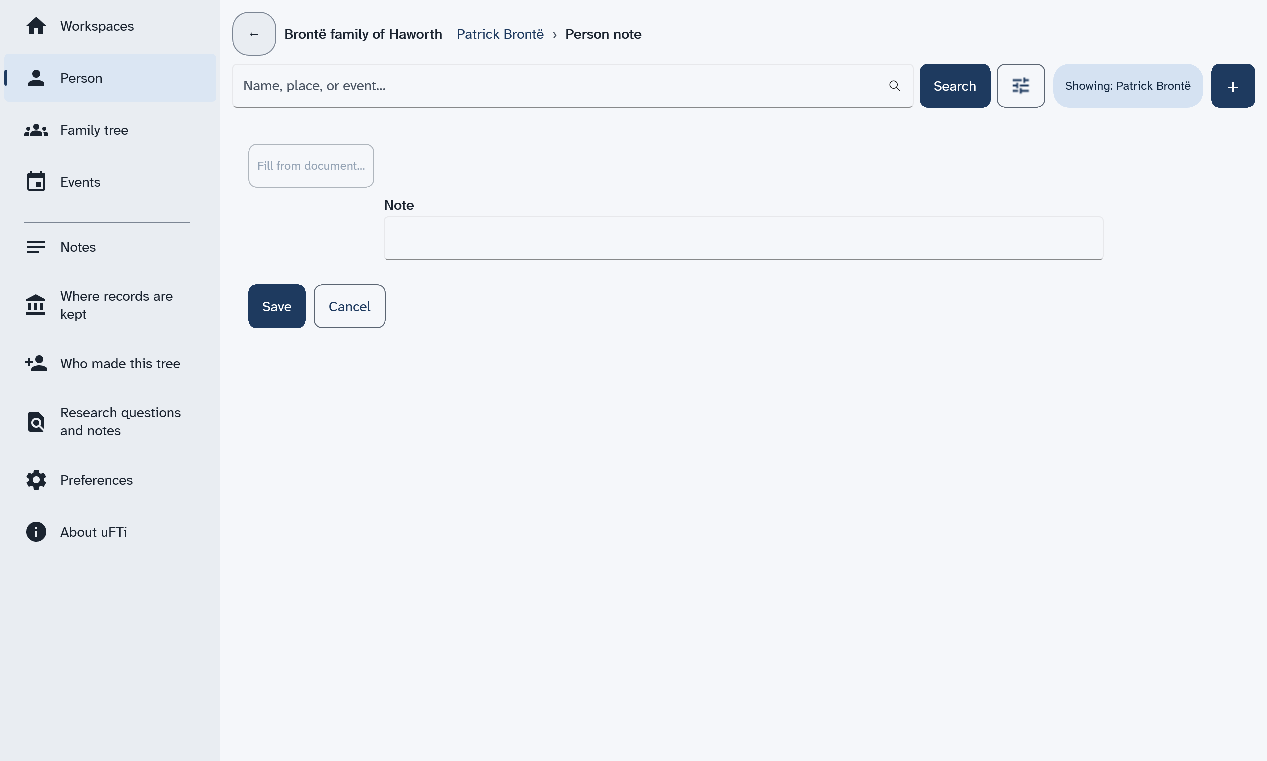Click the Workspaces home icon
1267x761 pixels.
(x=36, y=26)
